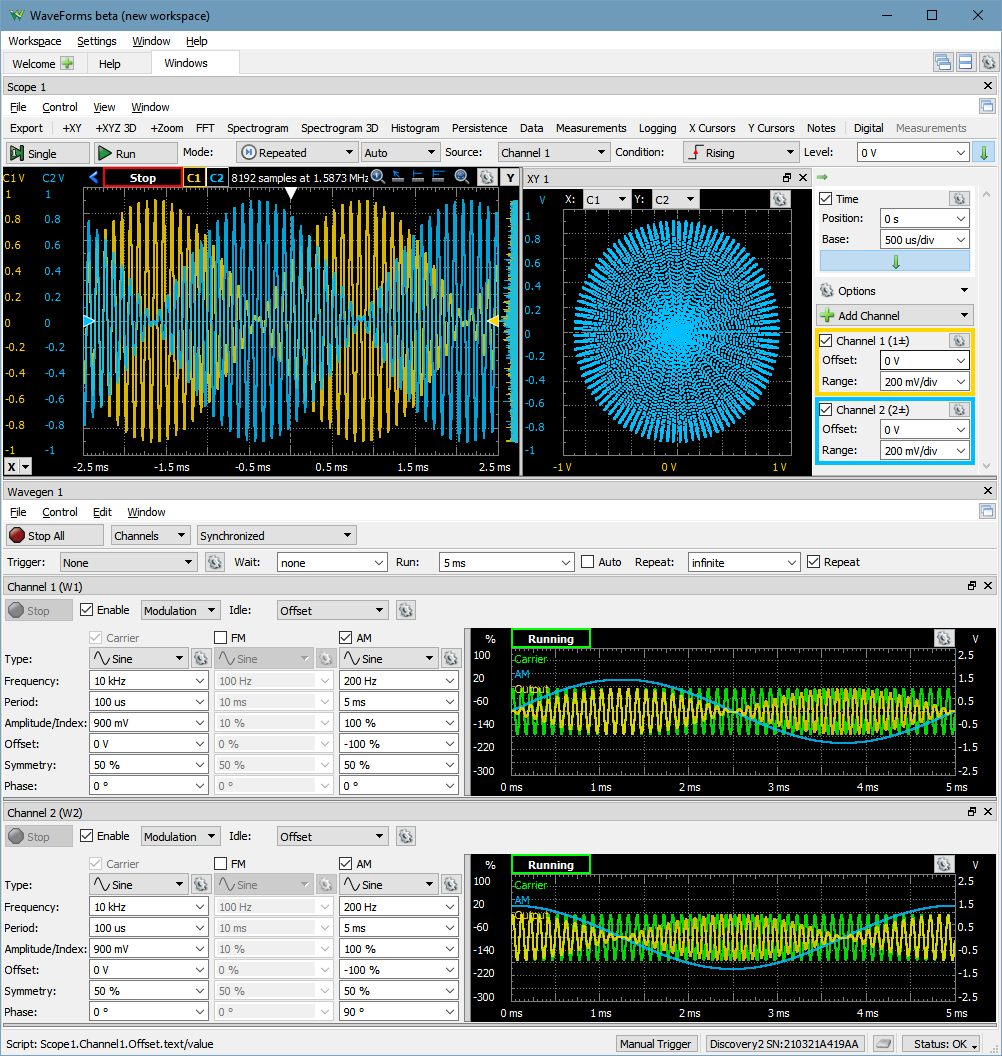Click the Stop All red icon
The width and height of the screenshot is (1002, 1056).
coord(17,535)
